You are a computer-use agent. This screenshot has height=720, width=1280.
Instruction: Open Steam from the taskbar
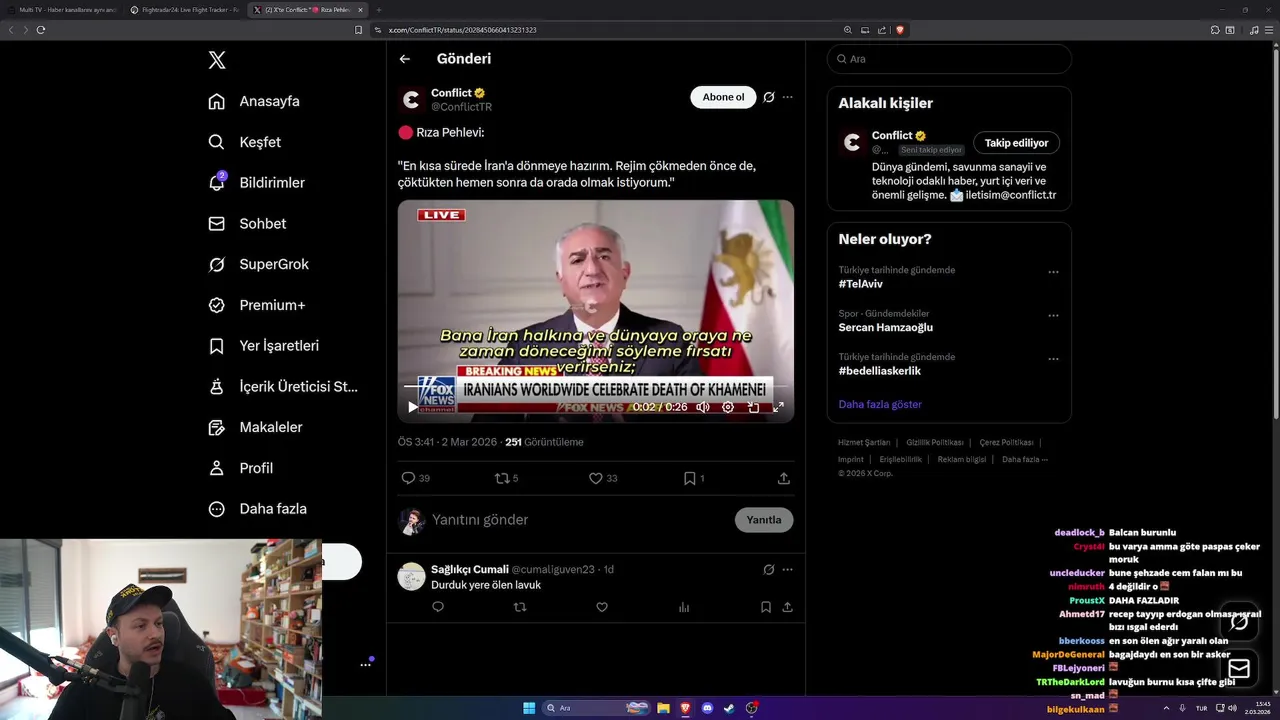[x=730, y=708]
